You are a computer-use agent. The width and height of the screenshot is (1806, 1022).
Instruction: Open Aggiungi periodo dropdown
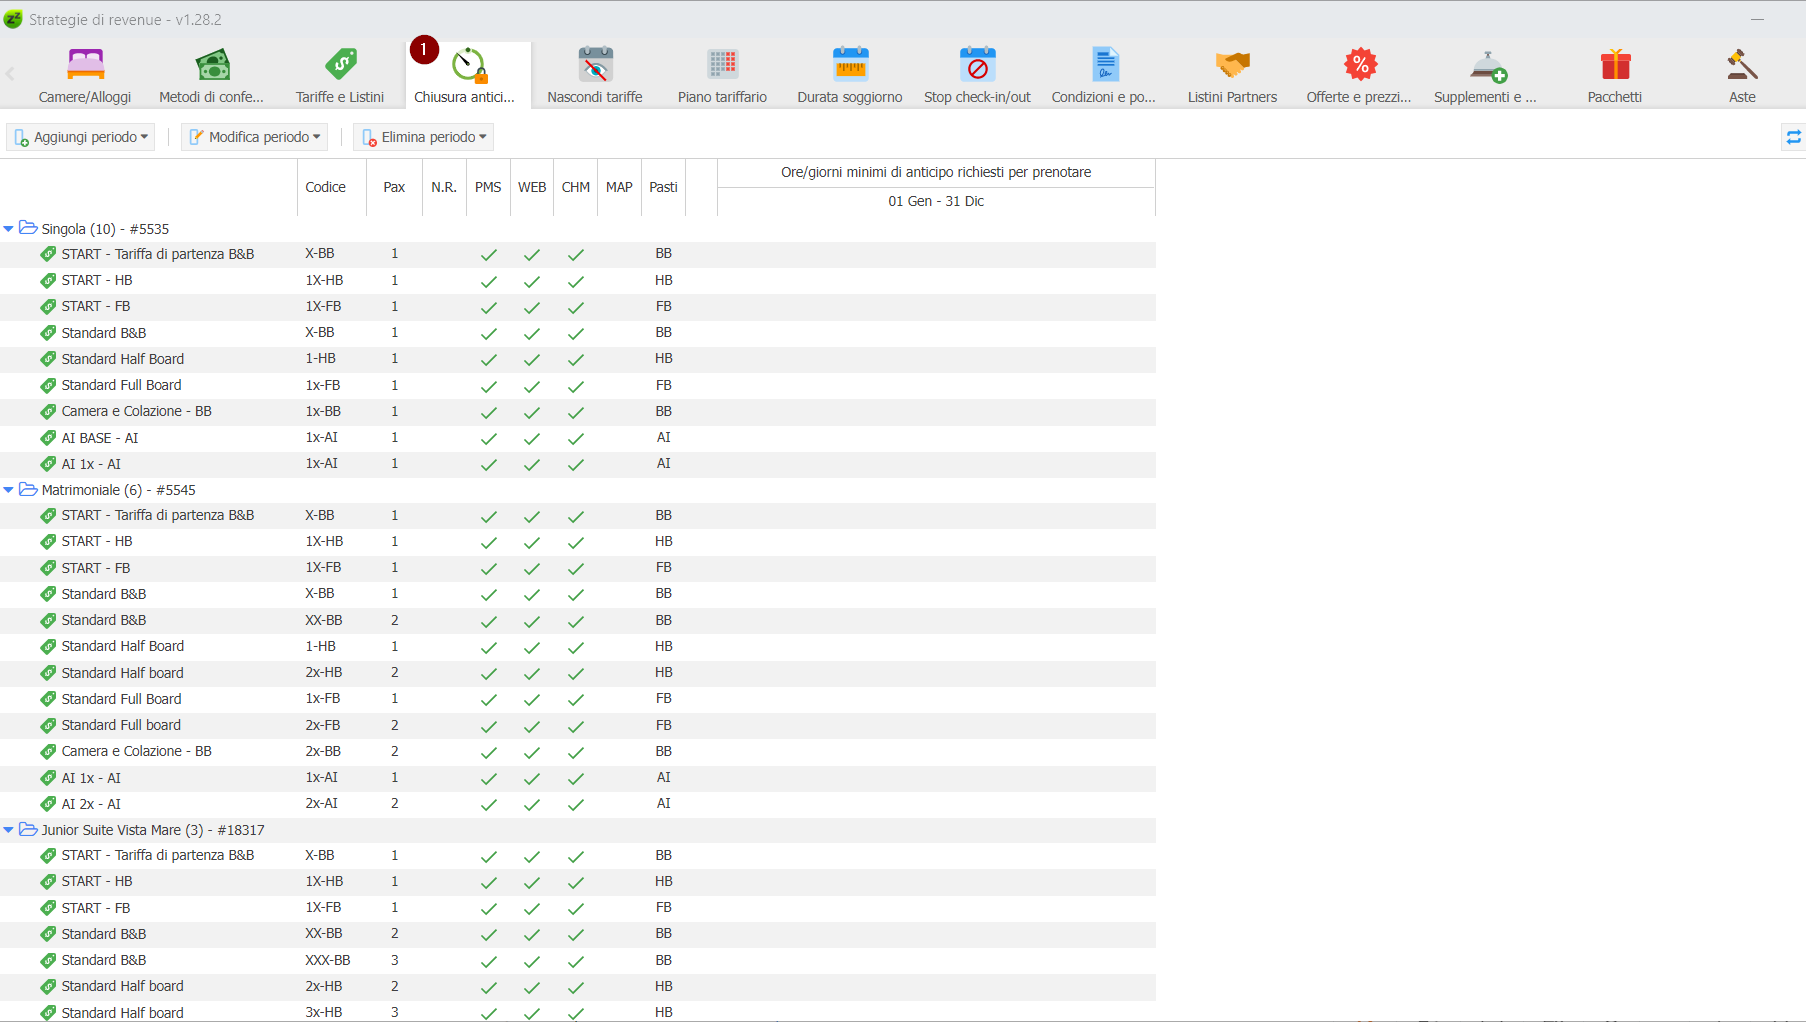[x=81, y=137]
